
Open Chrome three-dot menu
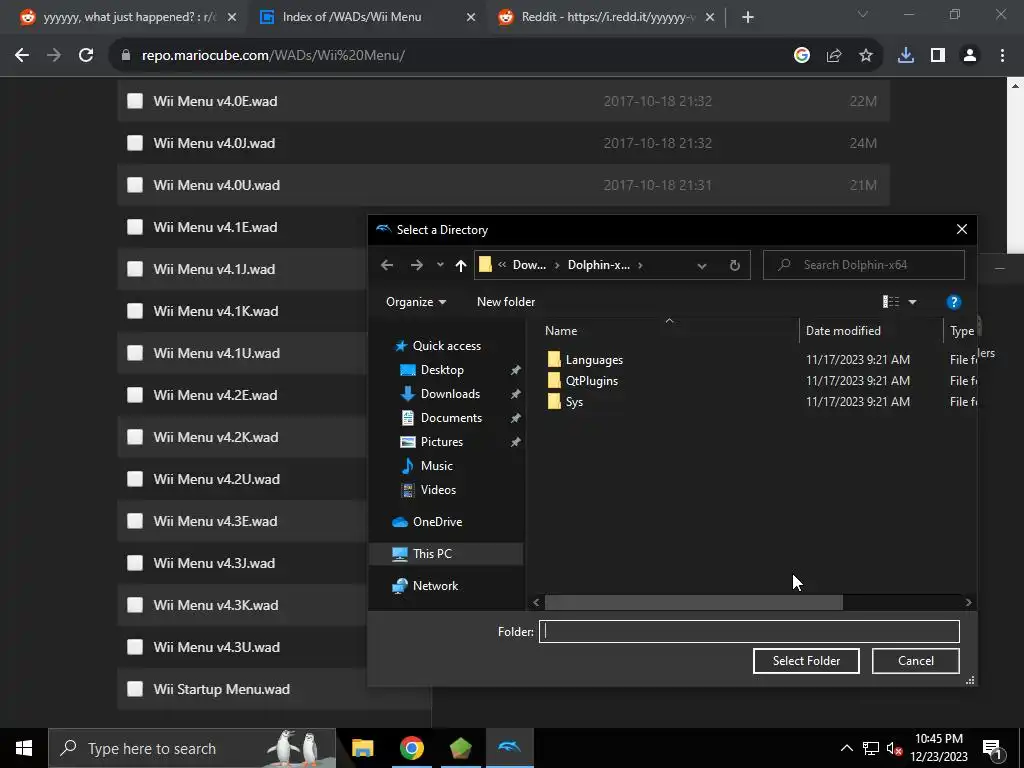(1002, 56)
